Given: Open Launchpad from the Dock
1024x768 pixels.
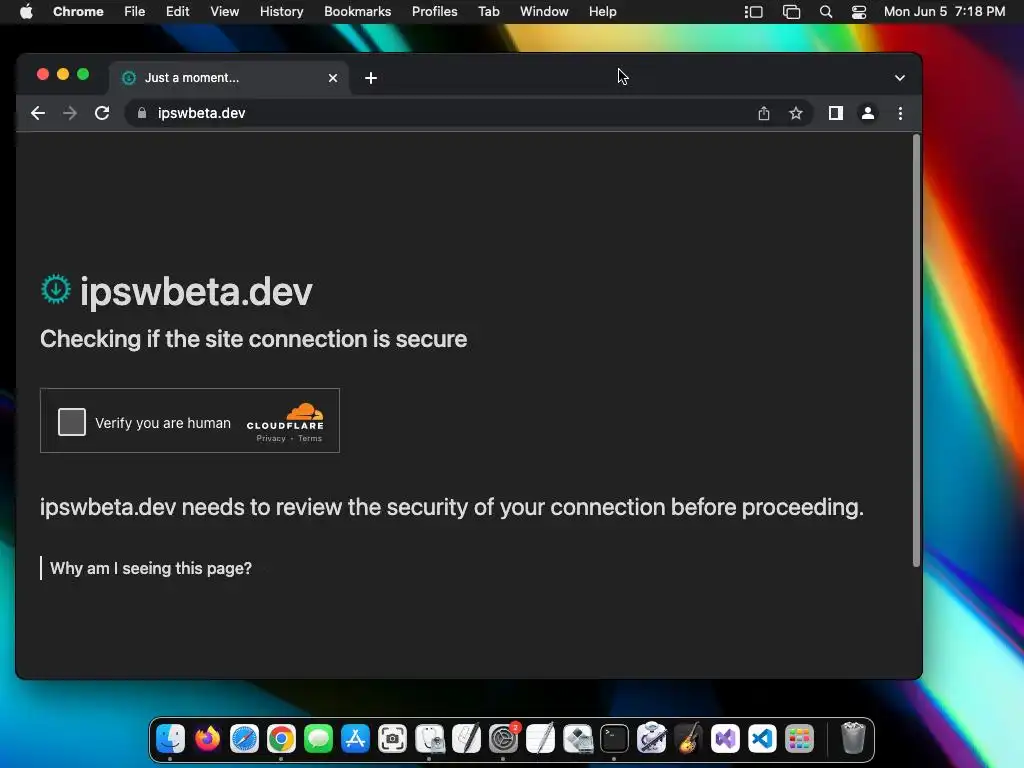Looking at the screenshot, I should (x=799, y=739).
